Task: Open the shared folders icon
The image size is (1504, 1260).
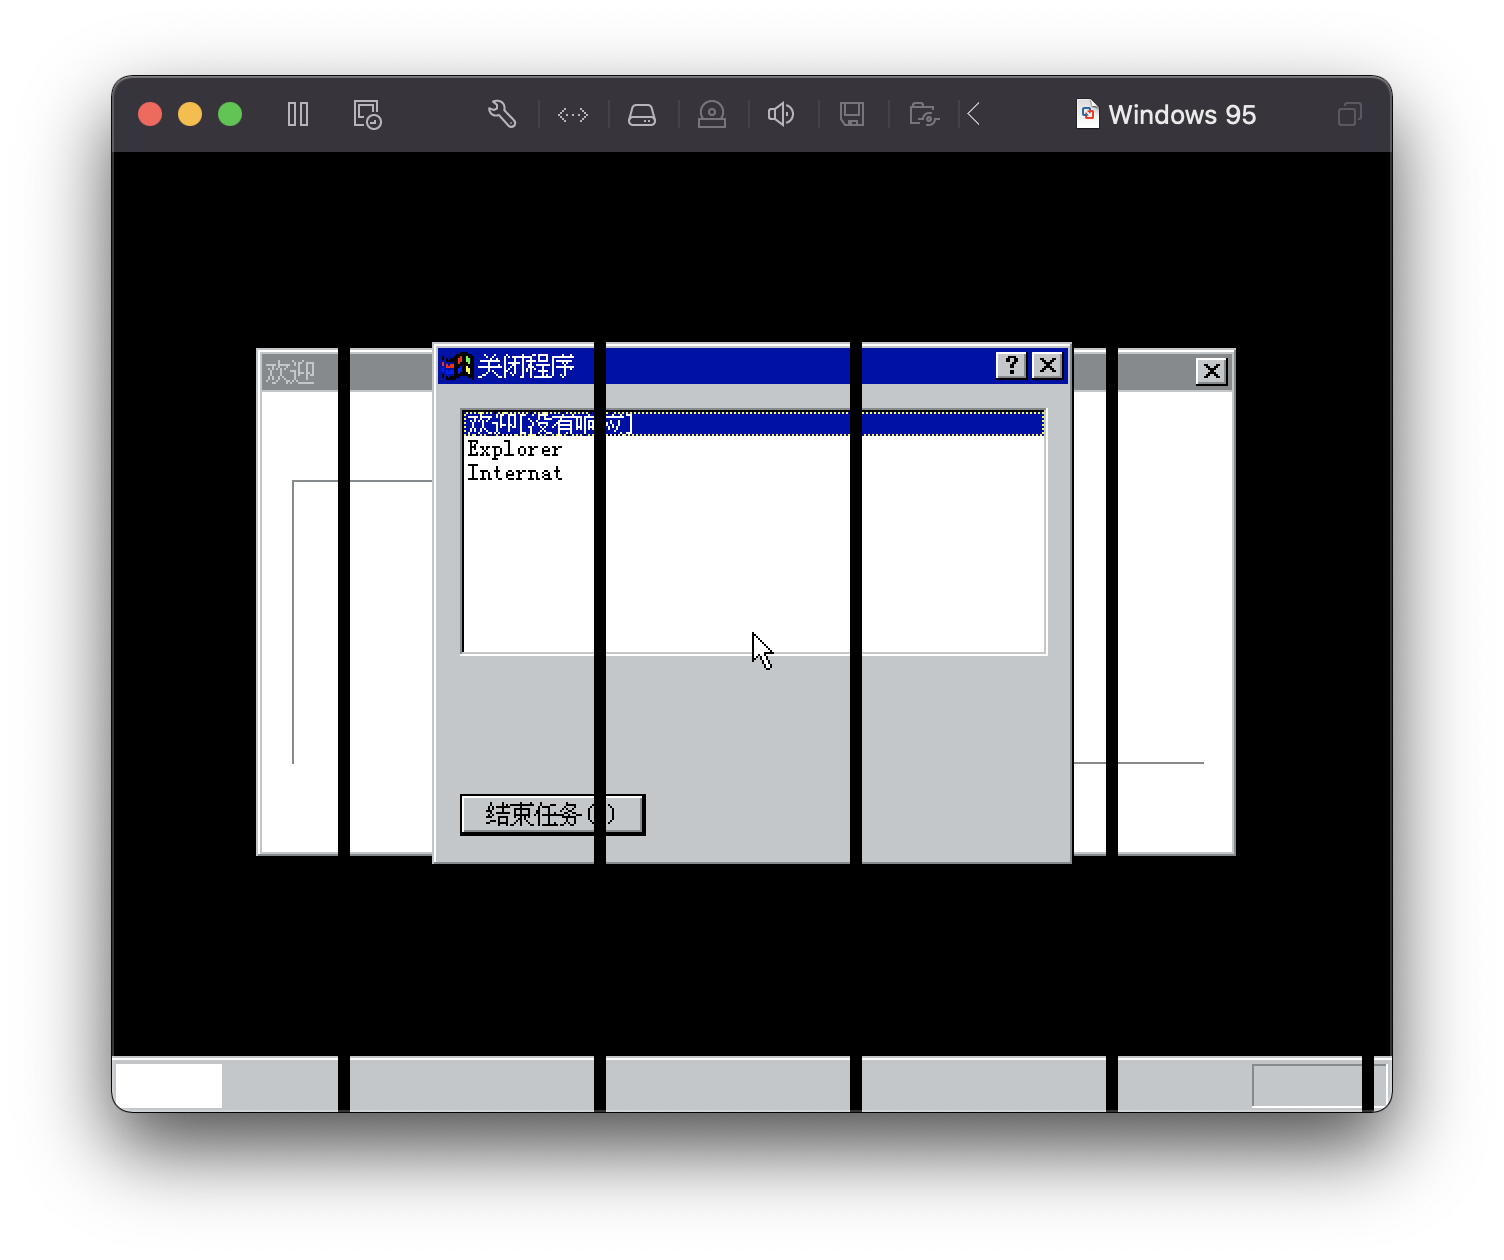Action: (924, 114)
